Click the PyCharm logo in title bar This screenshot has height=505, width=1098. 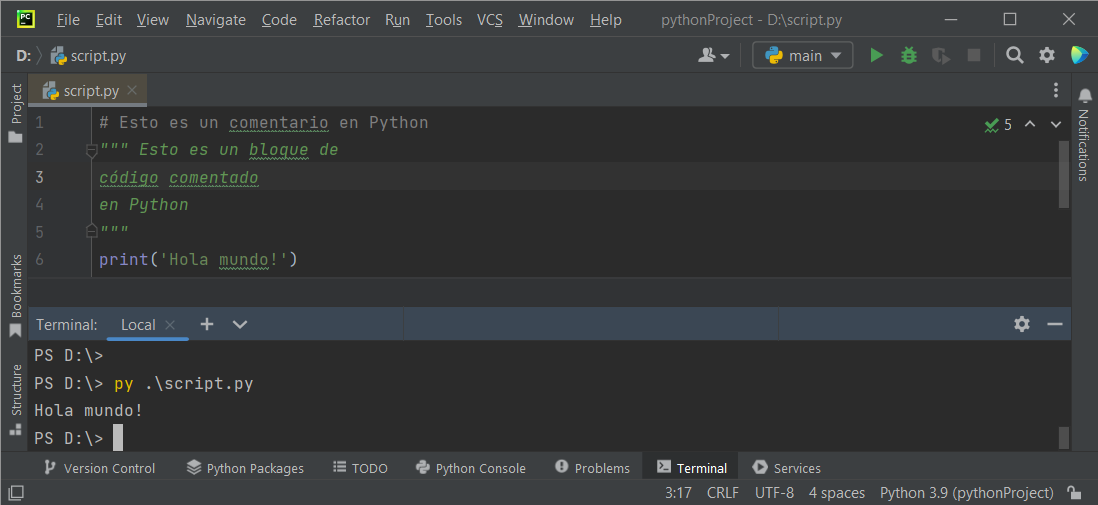(27, 20)
